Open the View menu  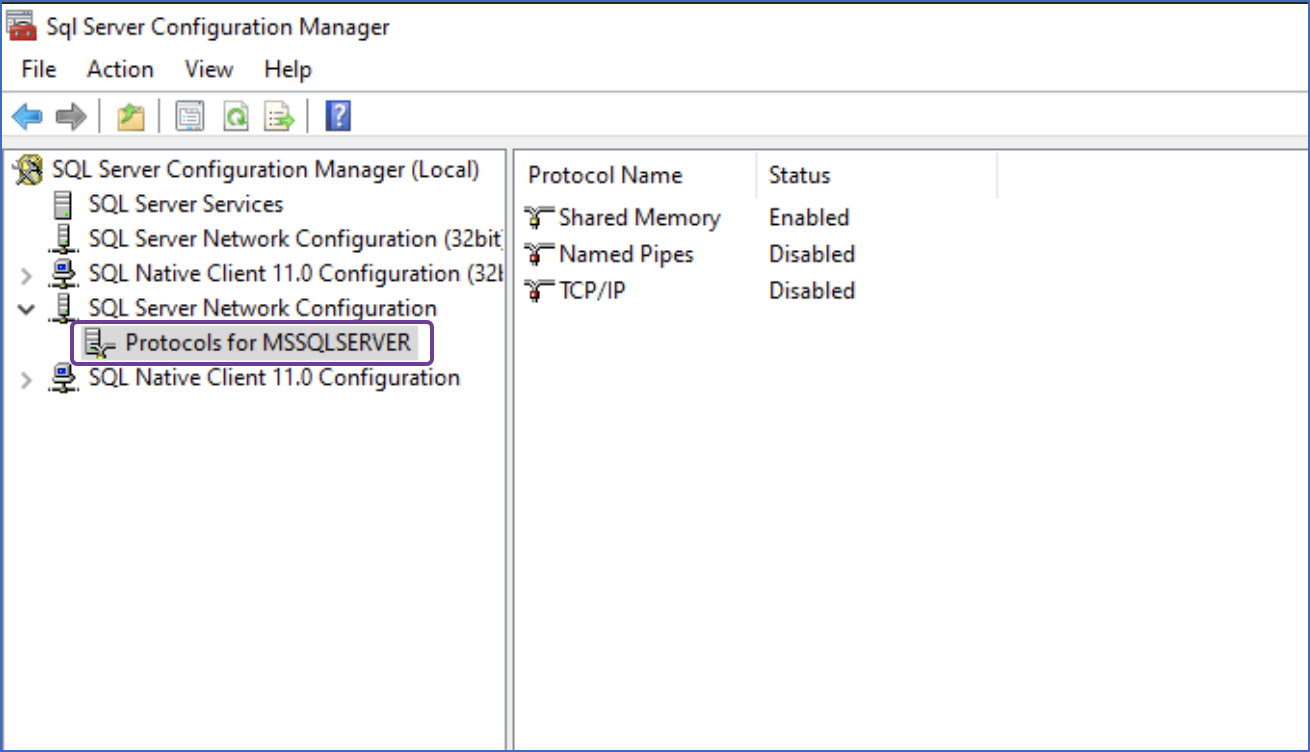click(x=209, y=69)
